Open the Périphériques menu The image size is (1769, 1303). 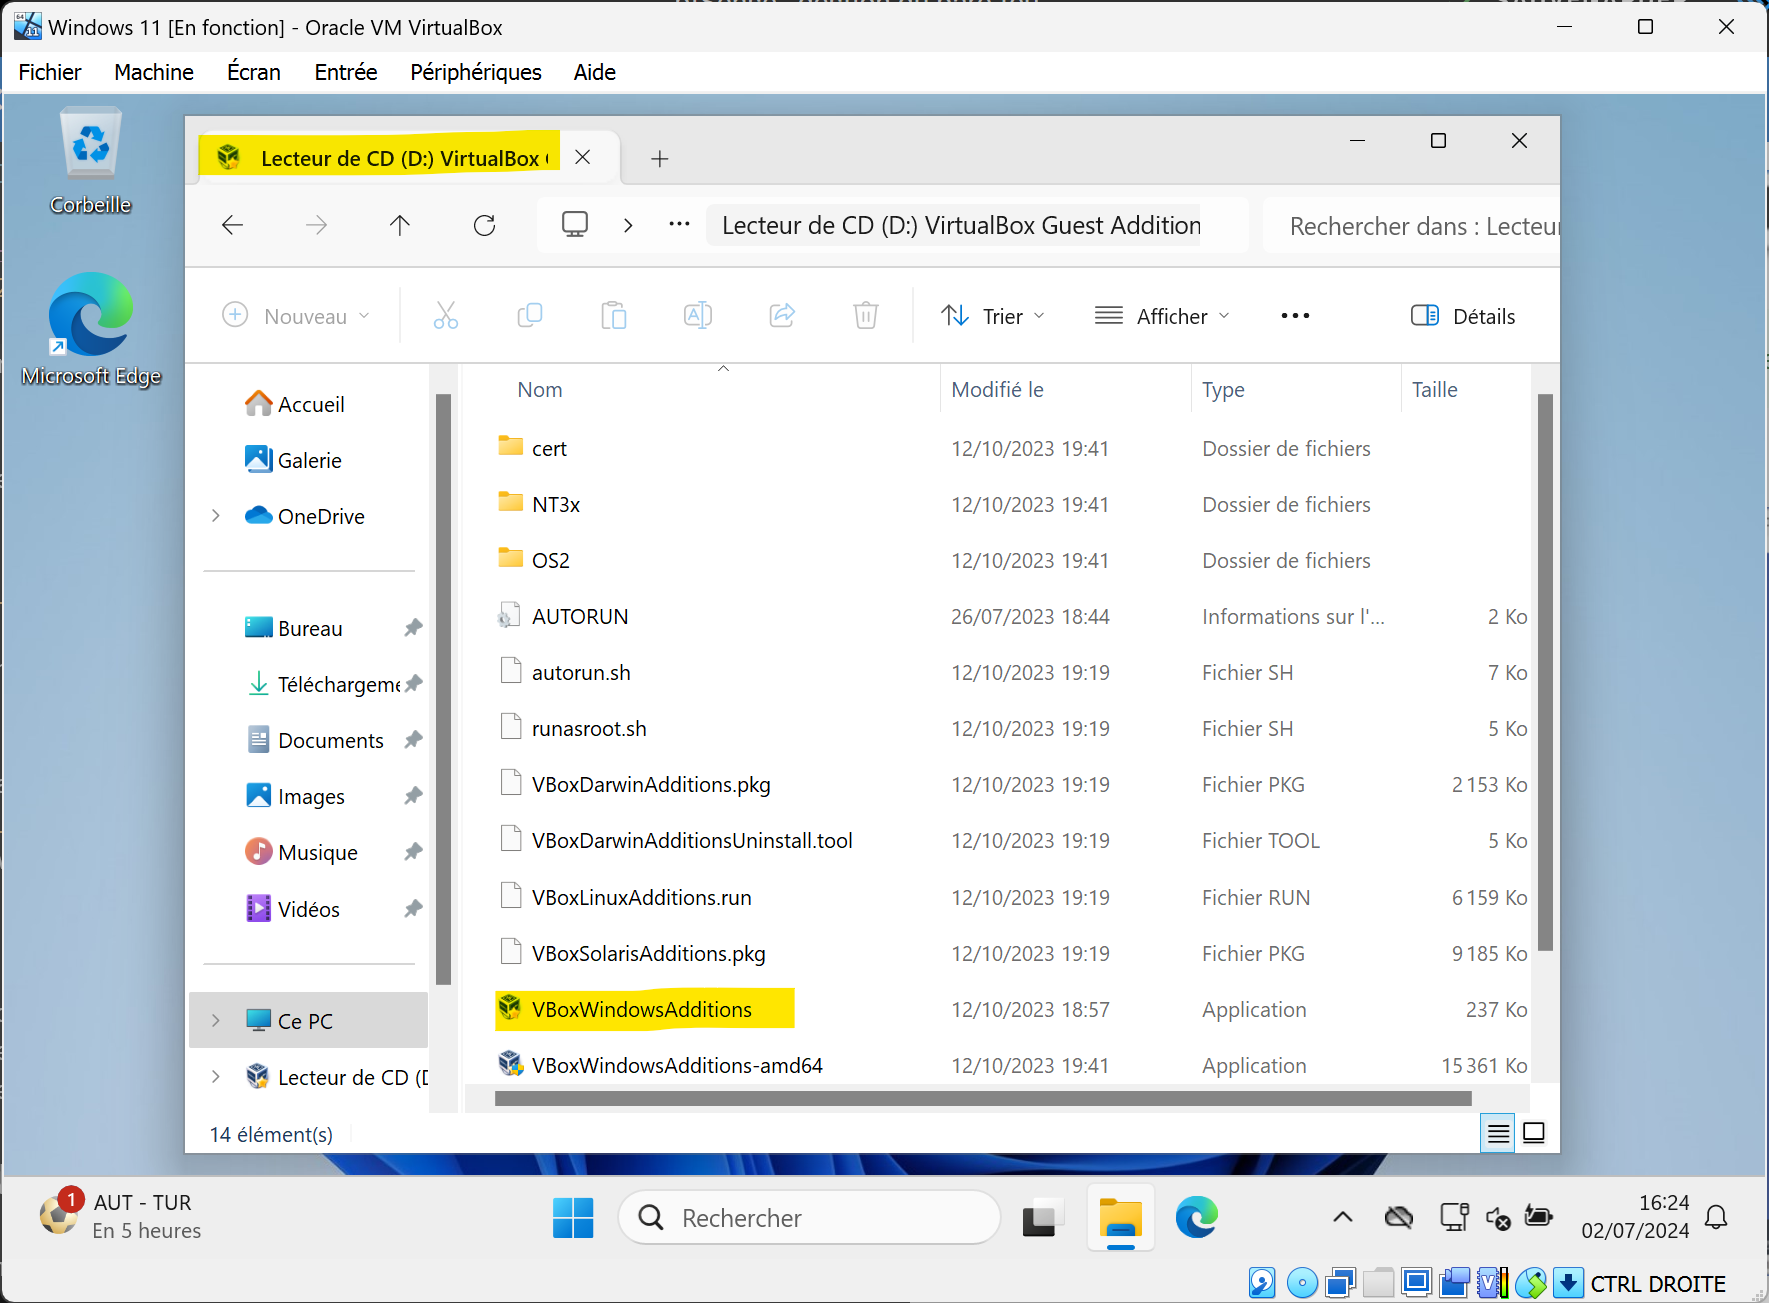click(476, 72)
